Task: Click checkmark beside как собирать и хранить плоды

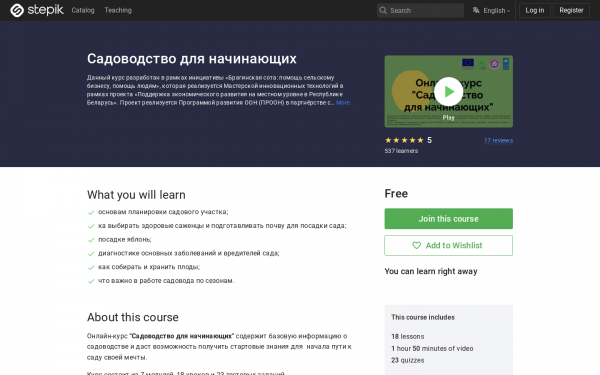Action: coord(91,267)
